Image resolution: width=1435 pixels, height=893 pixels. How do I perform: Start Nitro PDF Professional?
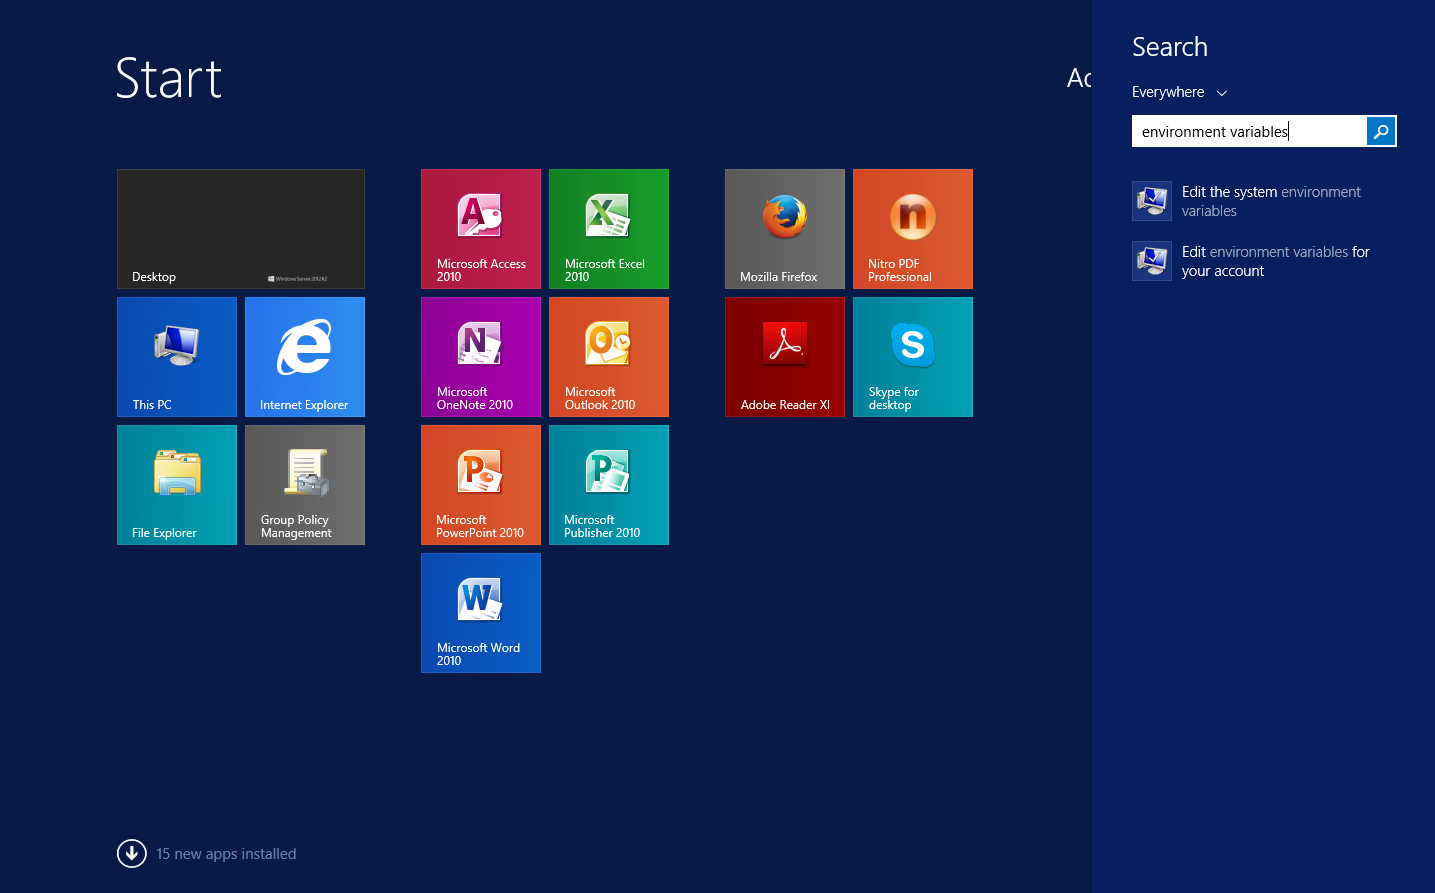point(913,229)
